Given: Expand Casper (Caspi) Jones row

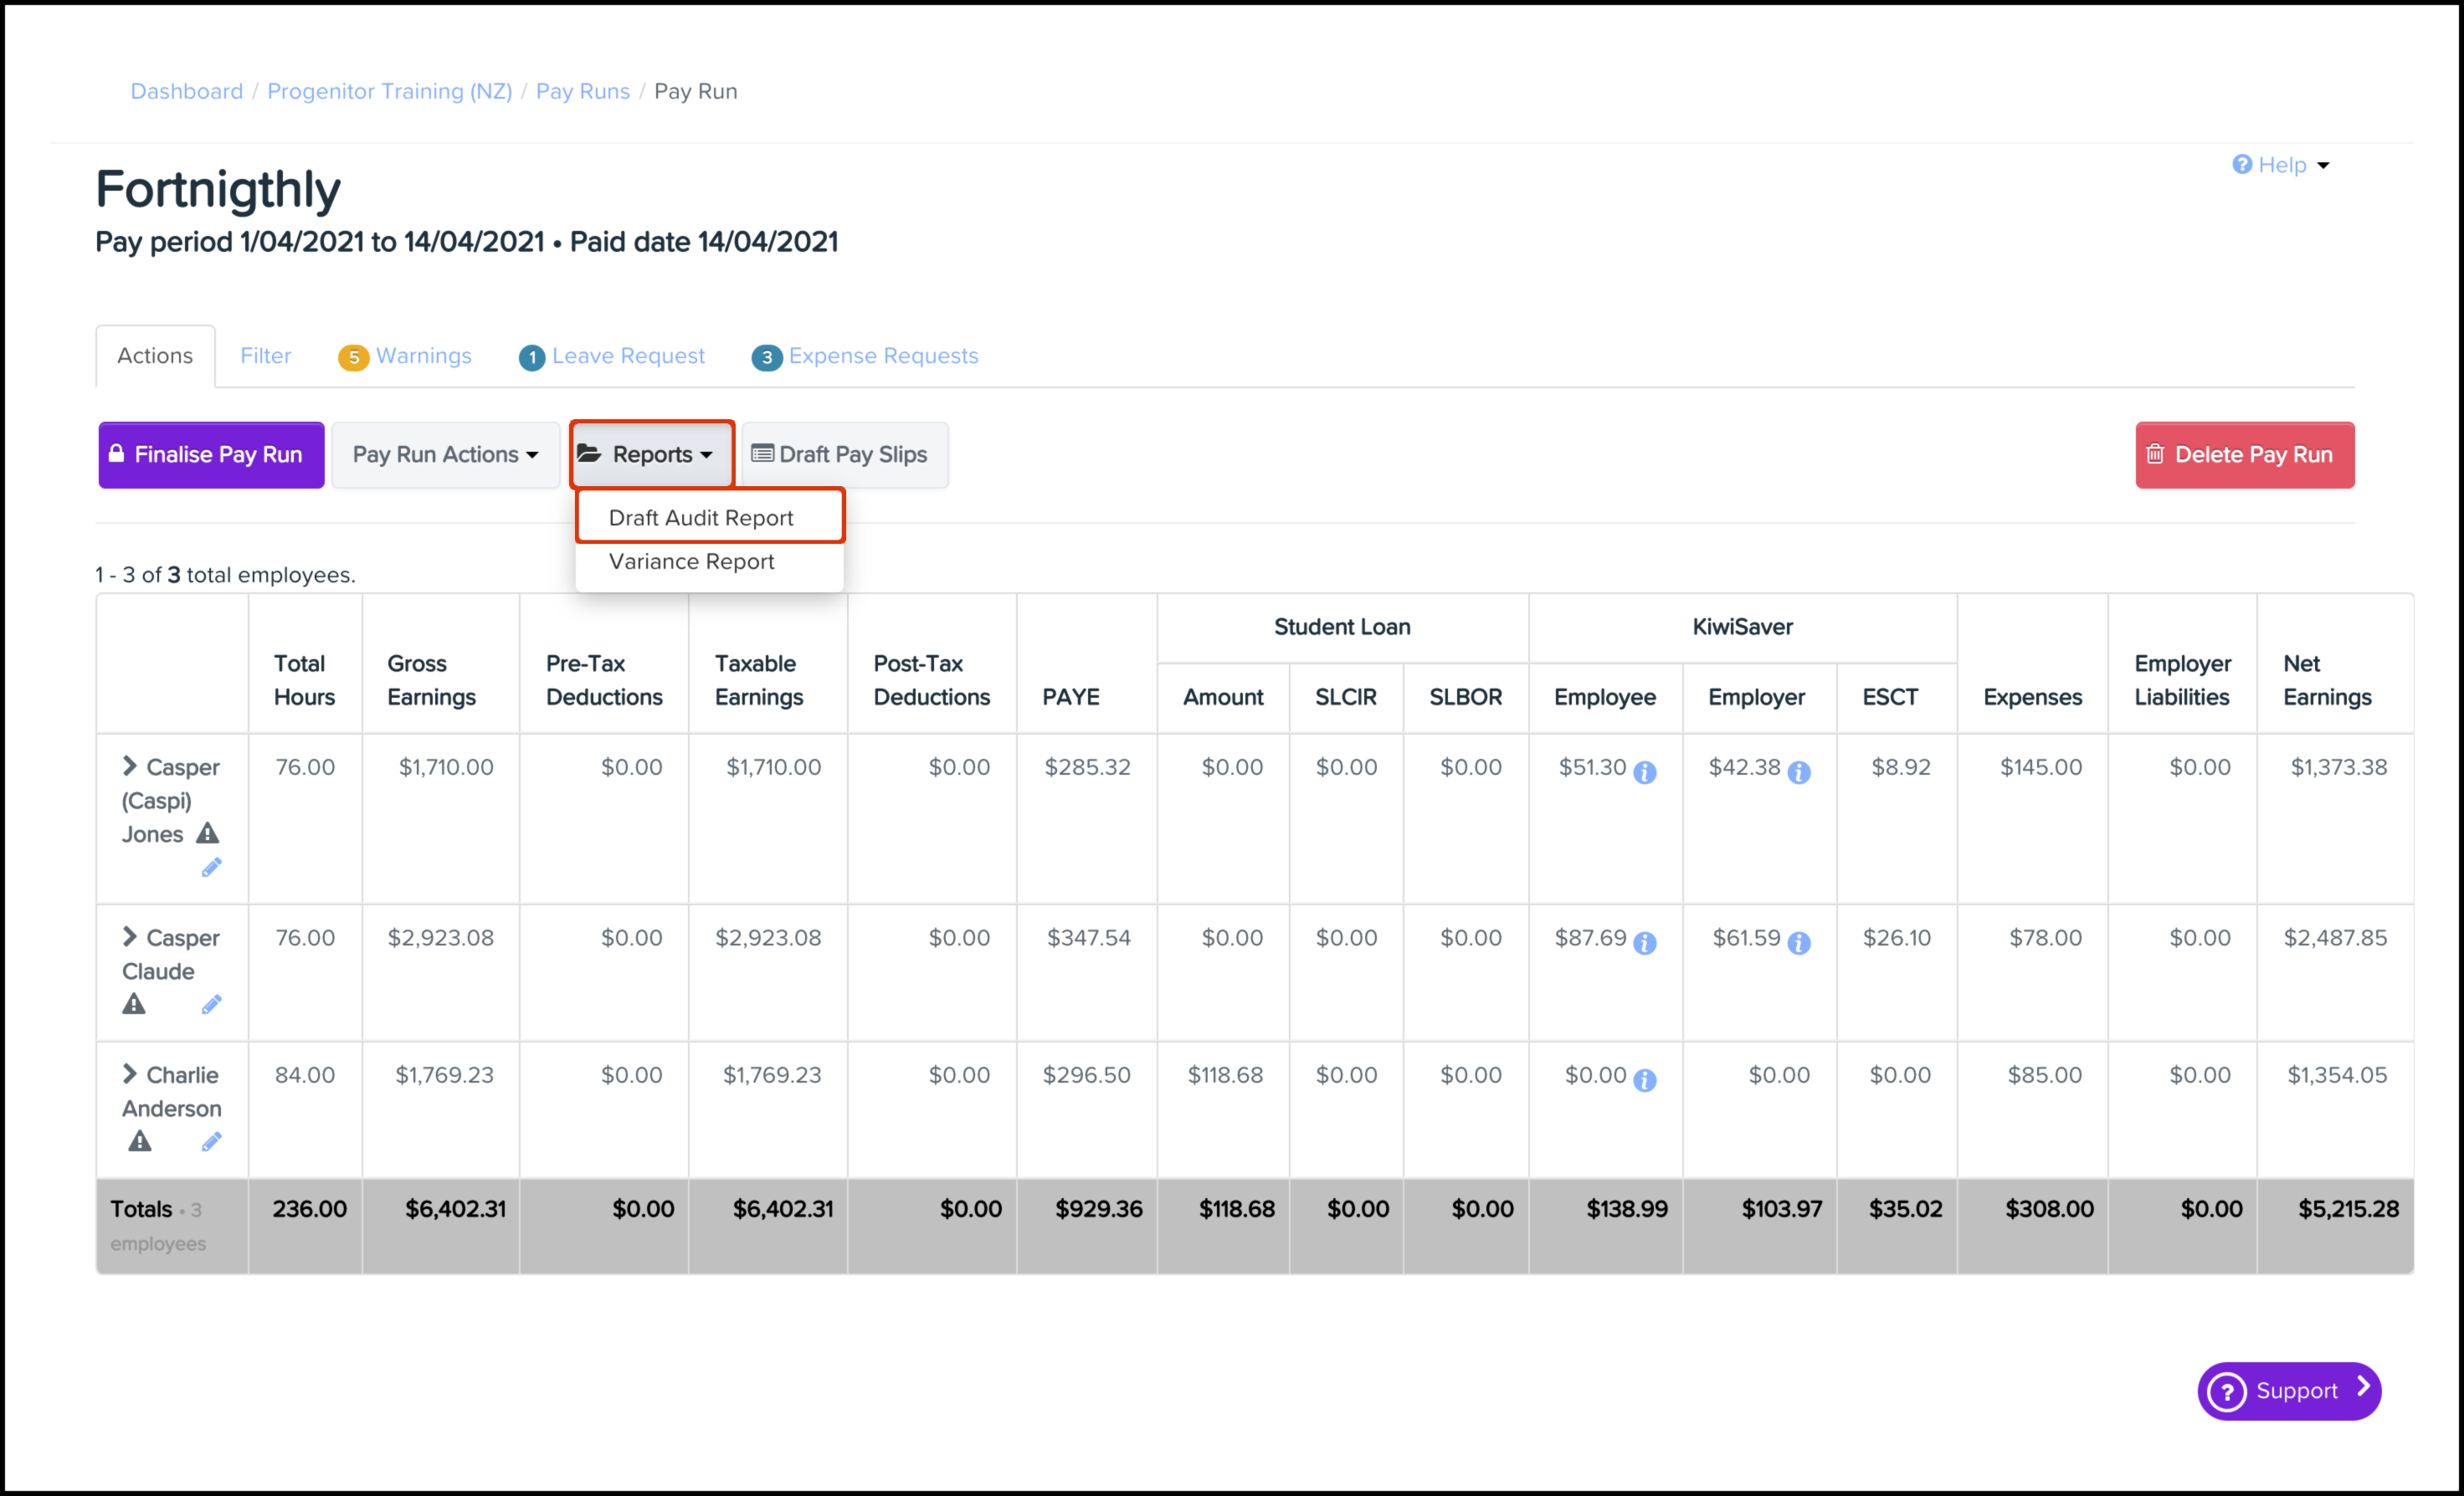Looking at the screenshot, I should [x=130, y=766].
